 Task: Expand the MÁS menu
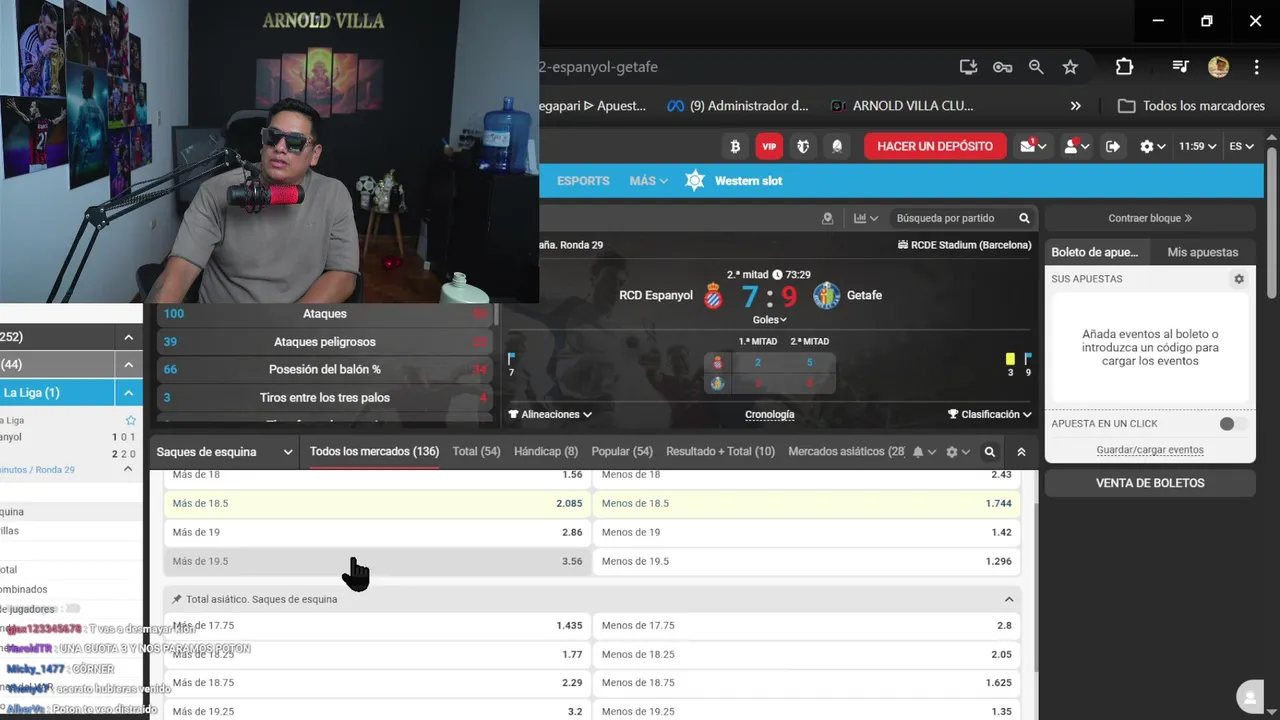(649, 181)
